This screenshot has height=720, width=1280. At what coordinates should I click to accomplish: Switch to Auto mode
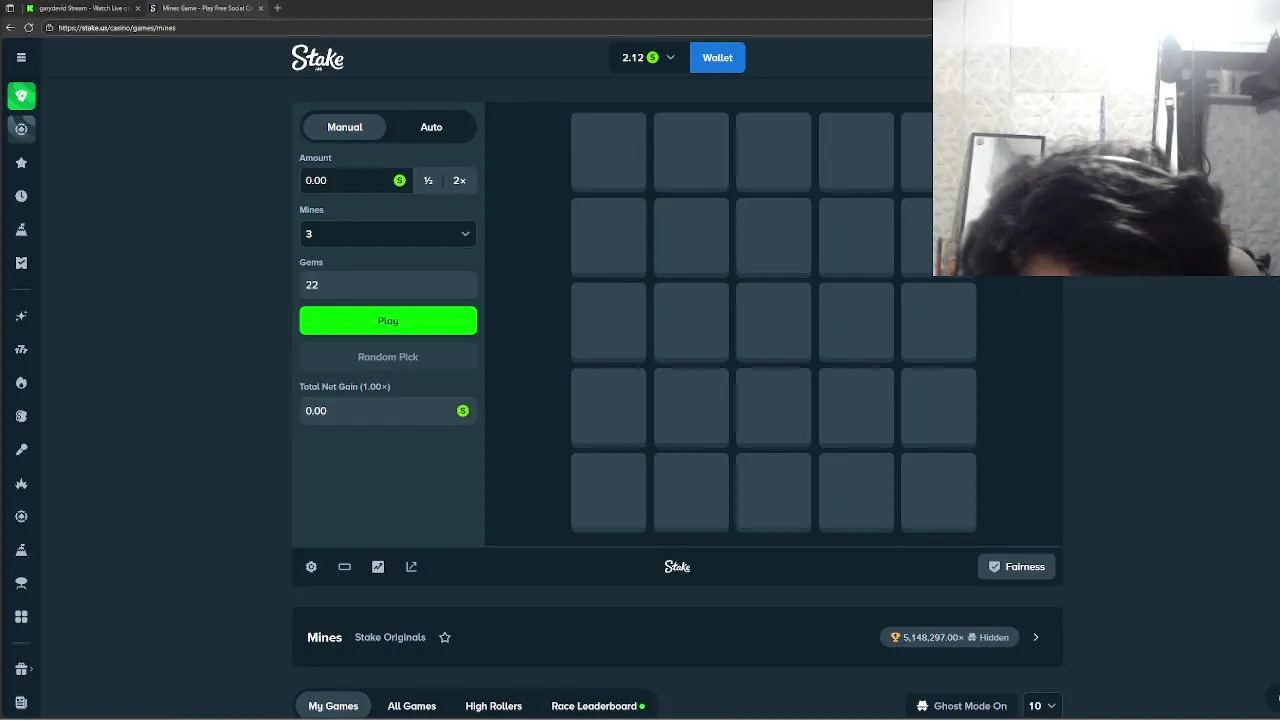point(431,127)
